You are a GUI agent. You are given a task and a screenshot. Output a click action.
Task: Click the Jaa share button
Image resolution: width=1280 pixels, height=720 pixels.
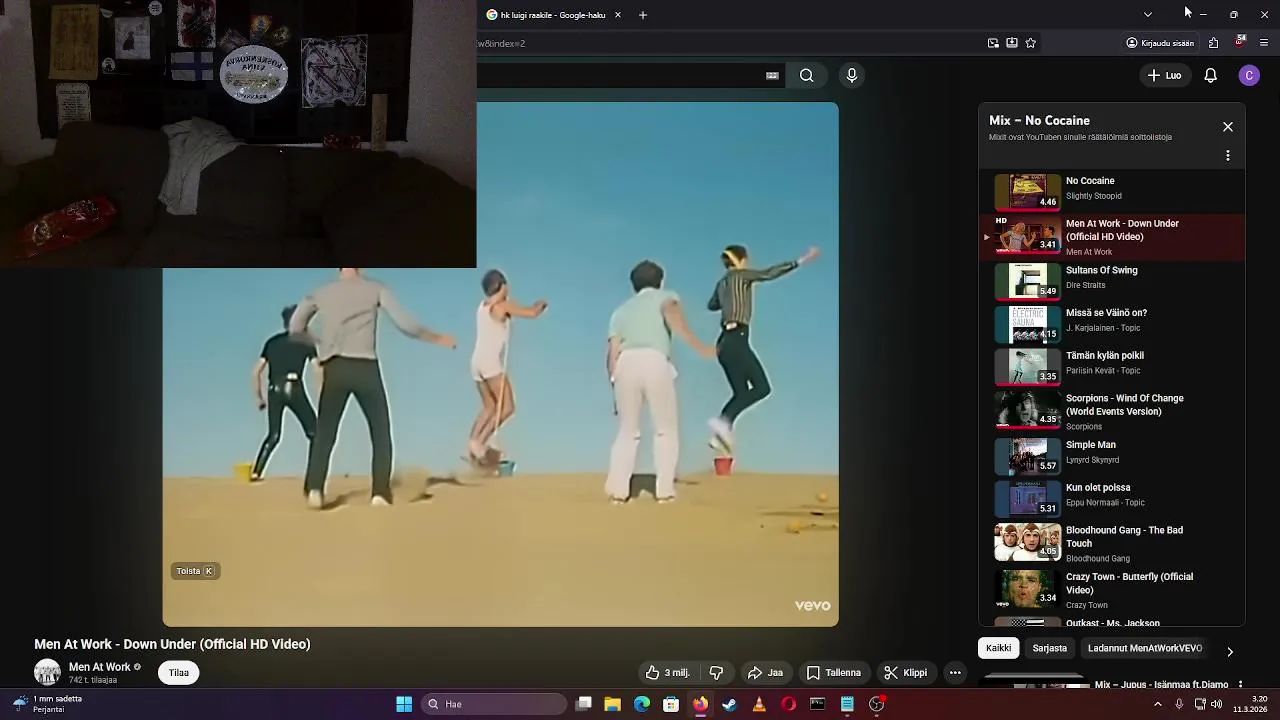click(765, 673)
